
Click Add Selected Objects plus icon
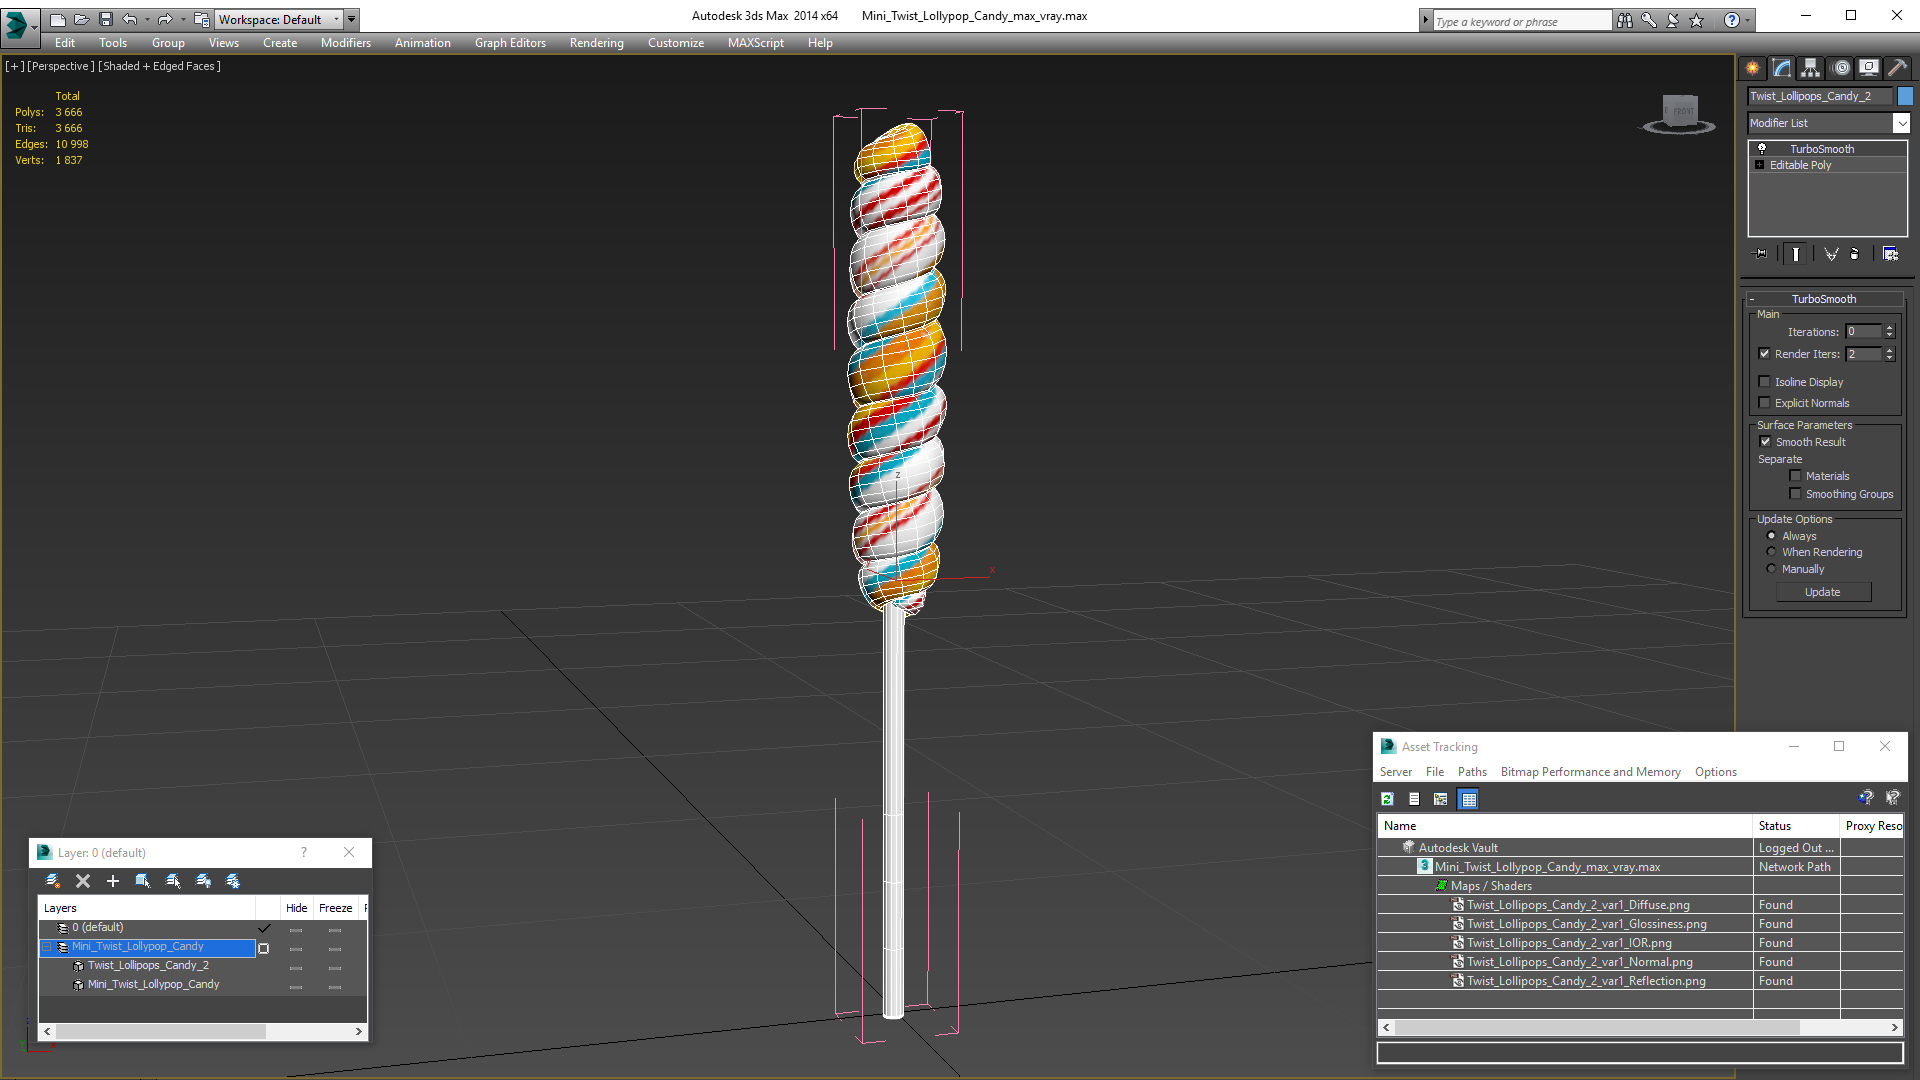(x=113, y=881)
